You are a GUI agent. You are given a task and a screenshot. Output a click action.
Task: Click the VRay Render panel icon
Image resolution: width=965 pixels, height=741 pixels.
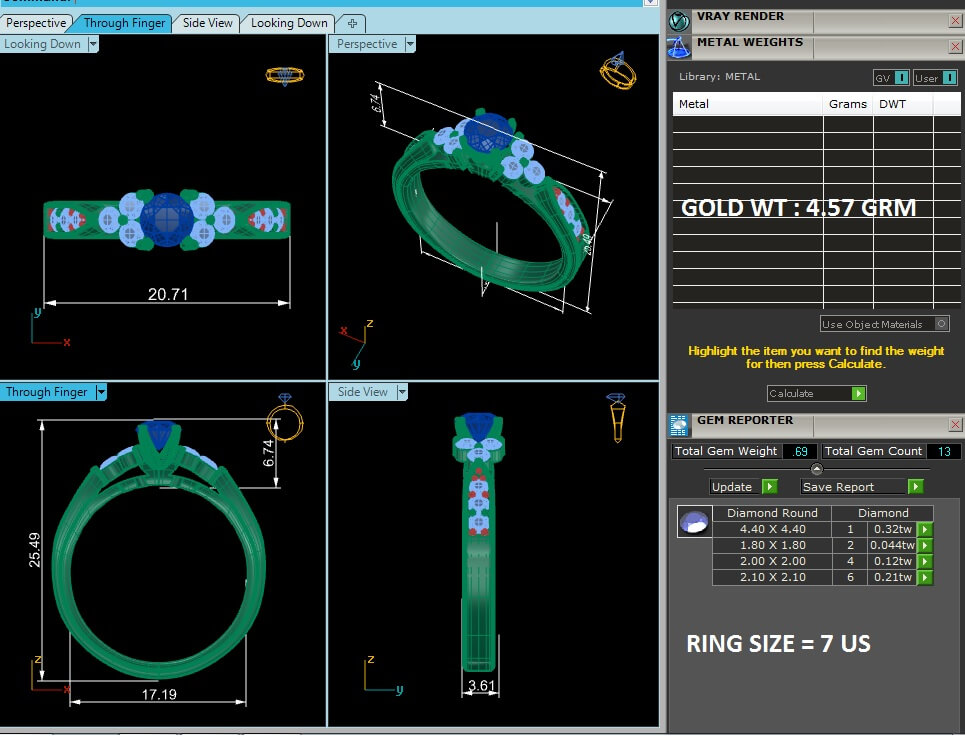point(679,21)
